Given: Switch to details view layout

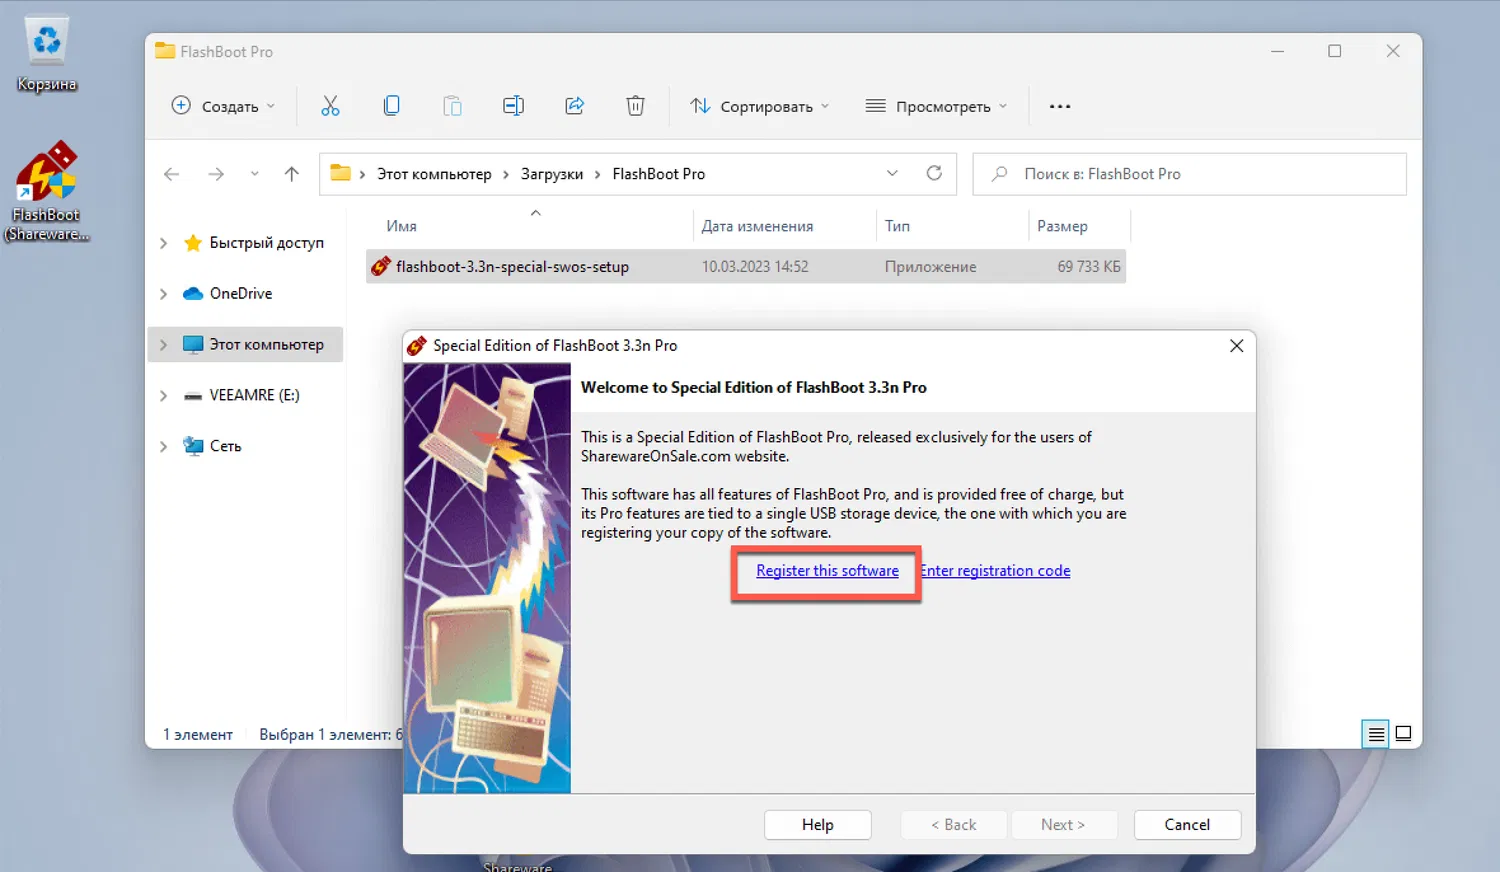Looking at the screenshot, I should click(x=1374, y=733).
